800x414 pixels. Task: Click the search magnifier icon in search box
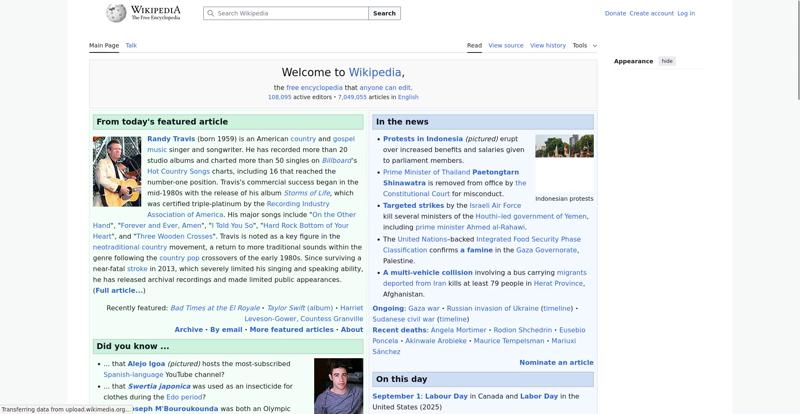(x=211, y=13)
